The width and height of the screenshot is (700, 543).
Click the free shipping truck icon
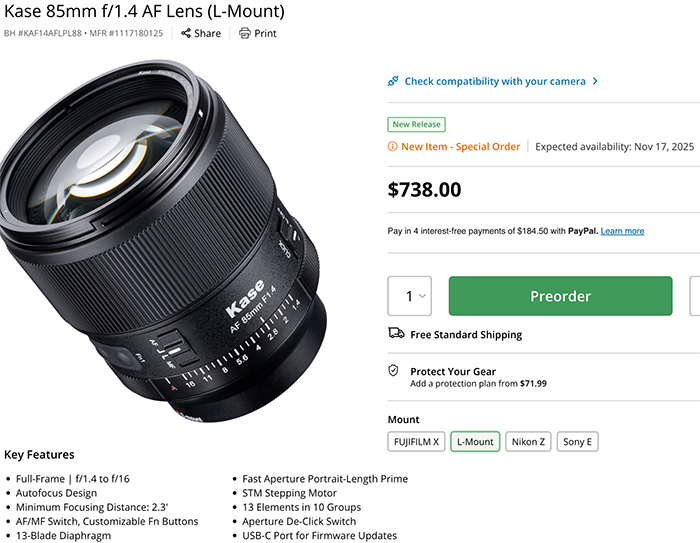pyautogui.click(x=394, y=334)
